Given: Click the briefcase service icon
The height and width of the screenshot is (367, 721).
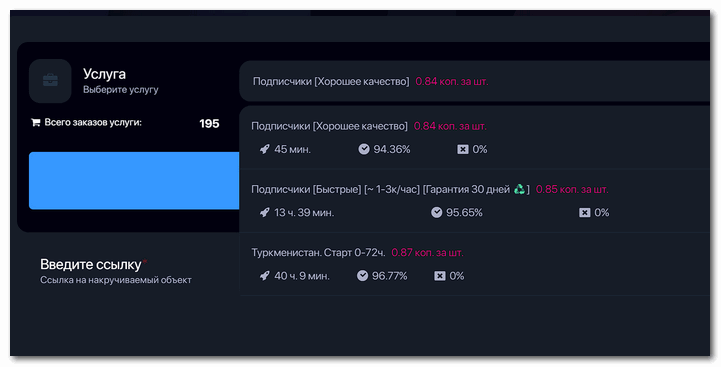Looking at the screenshot, I should 50,81.
